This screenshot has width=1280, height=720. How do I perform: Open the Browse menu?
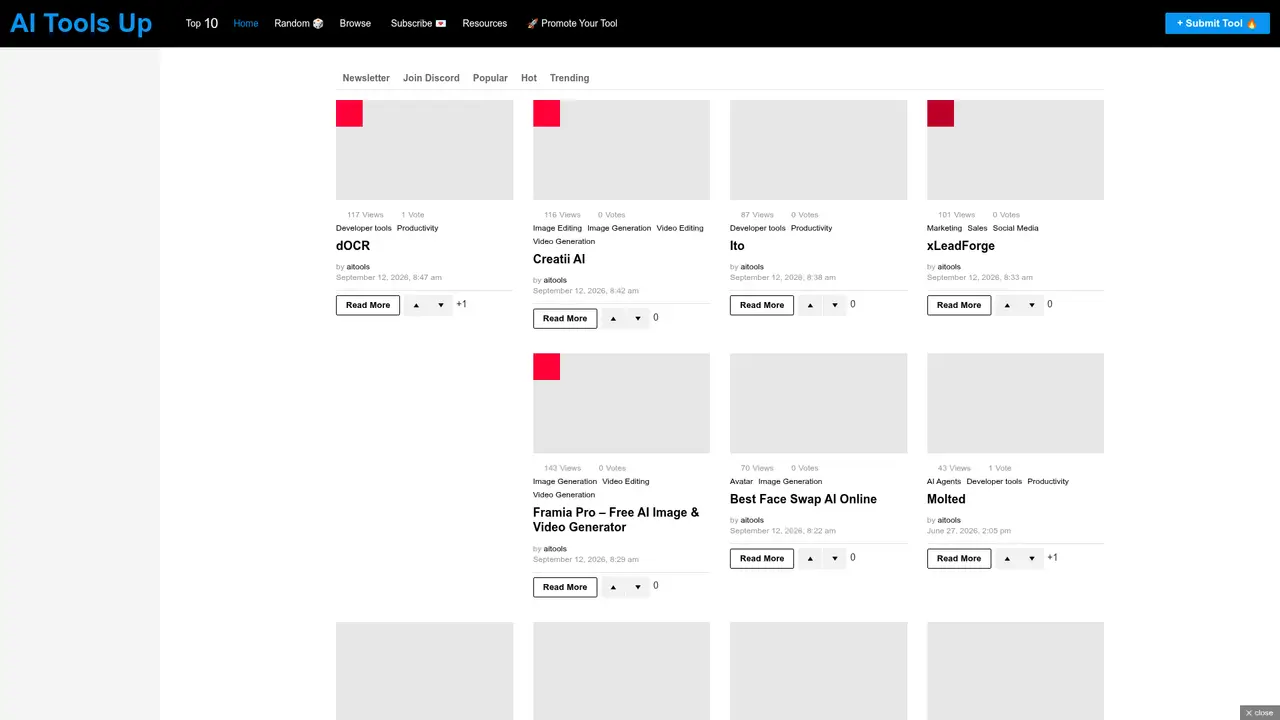pyautogui.click(x=355, y=23)
